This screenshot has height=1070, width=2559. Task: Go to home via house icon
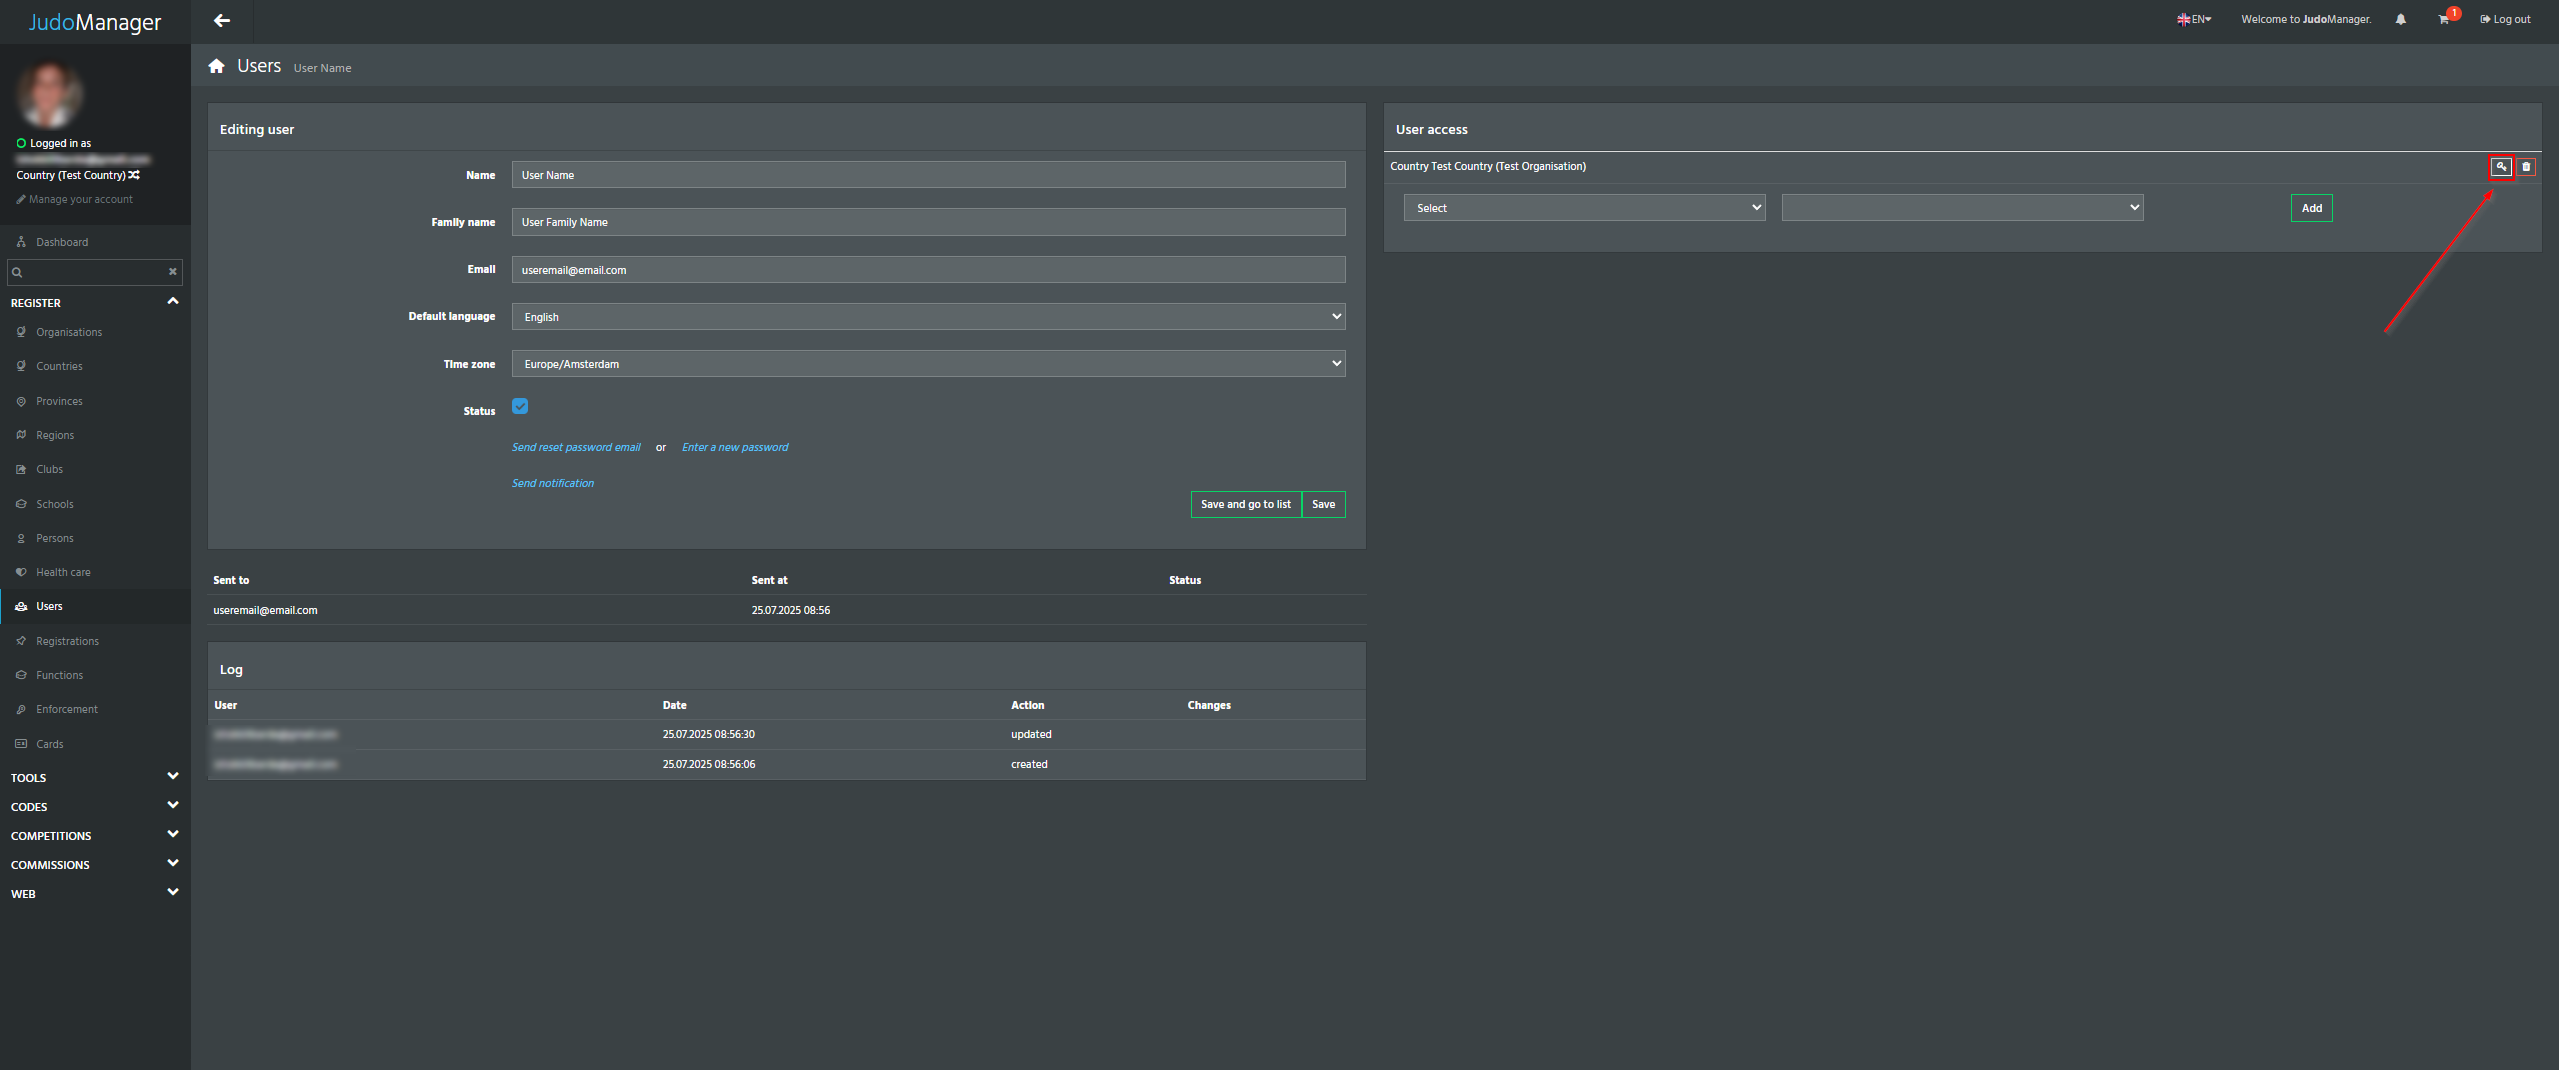[x=216, y=66]
